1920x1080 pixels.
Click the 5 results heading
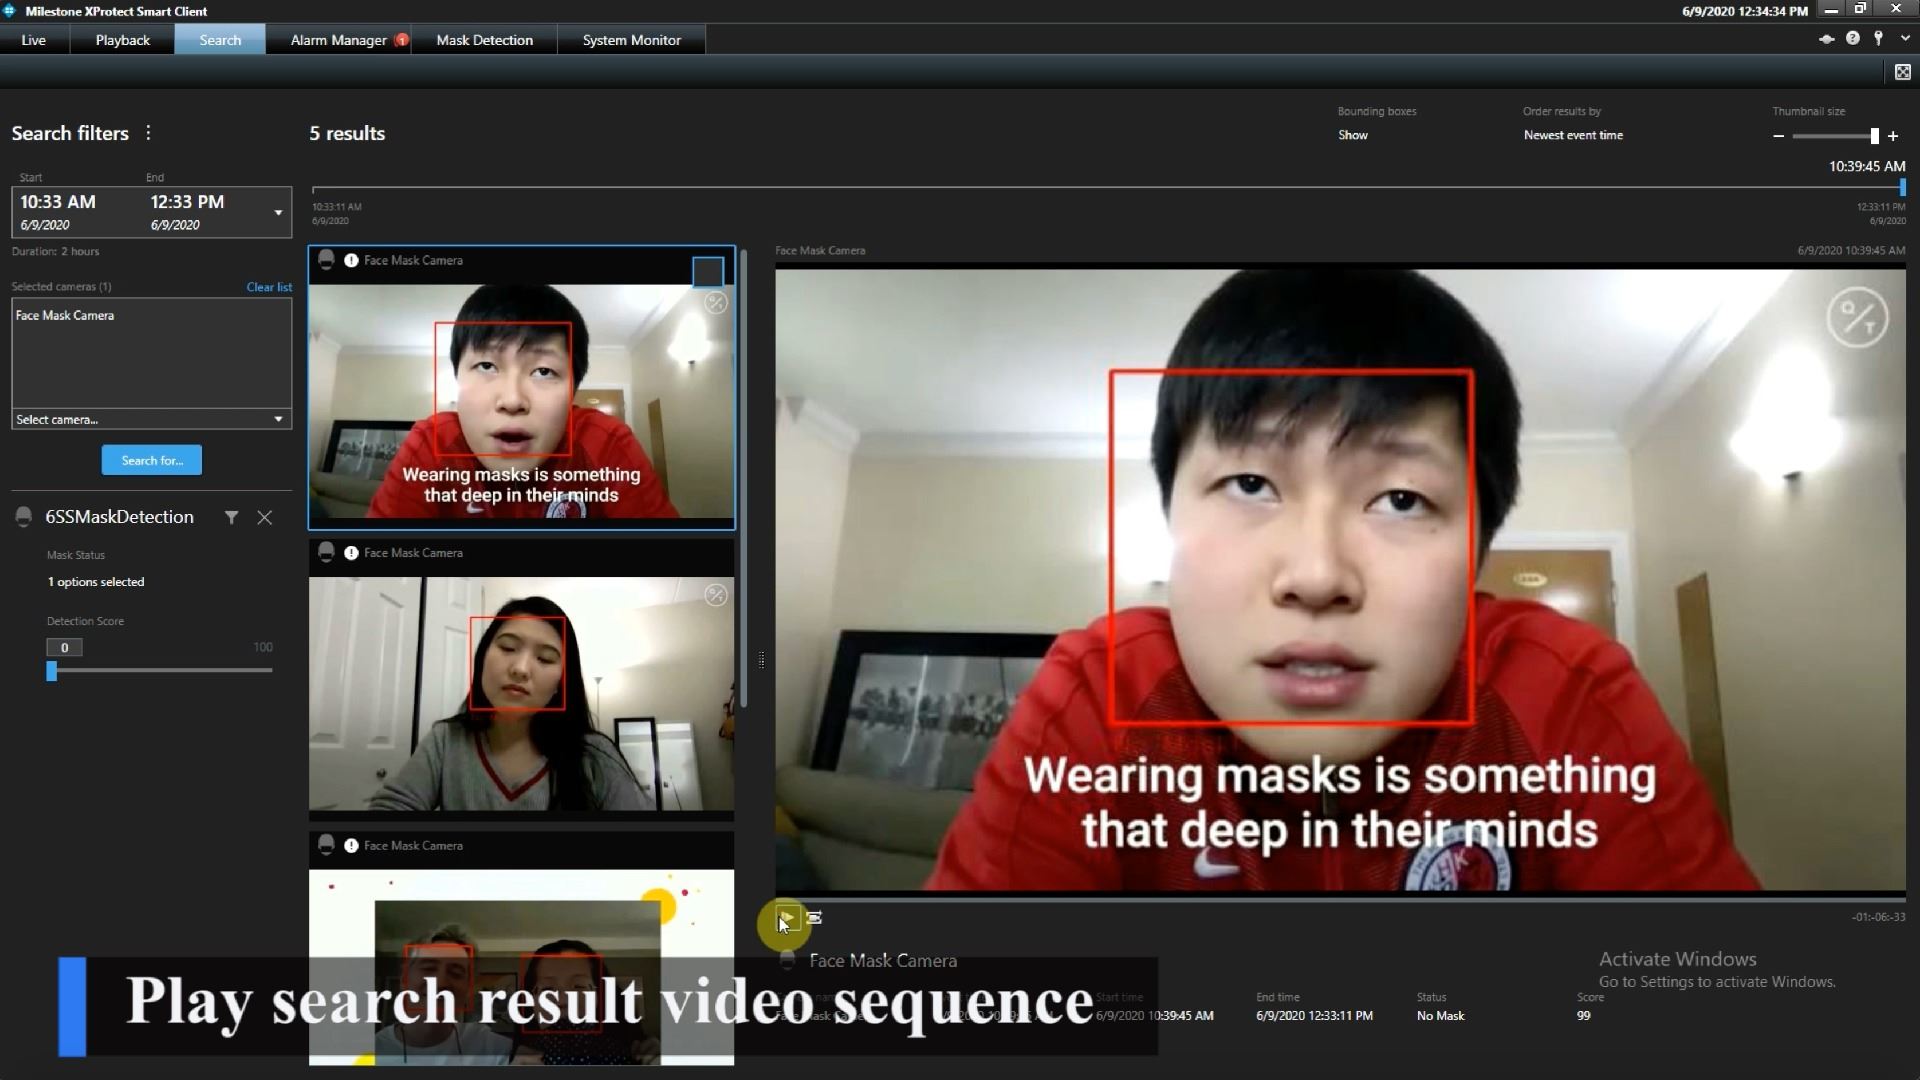[347, 133]
